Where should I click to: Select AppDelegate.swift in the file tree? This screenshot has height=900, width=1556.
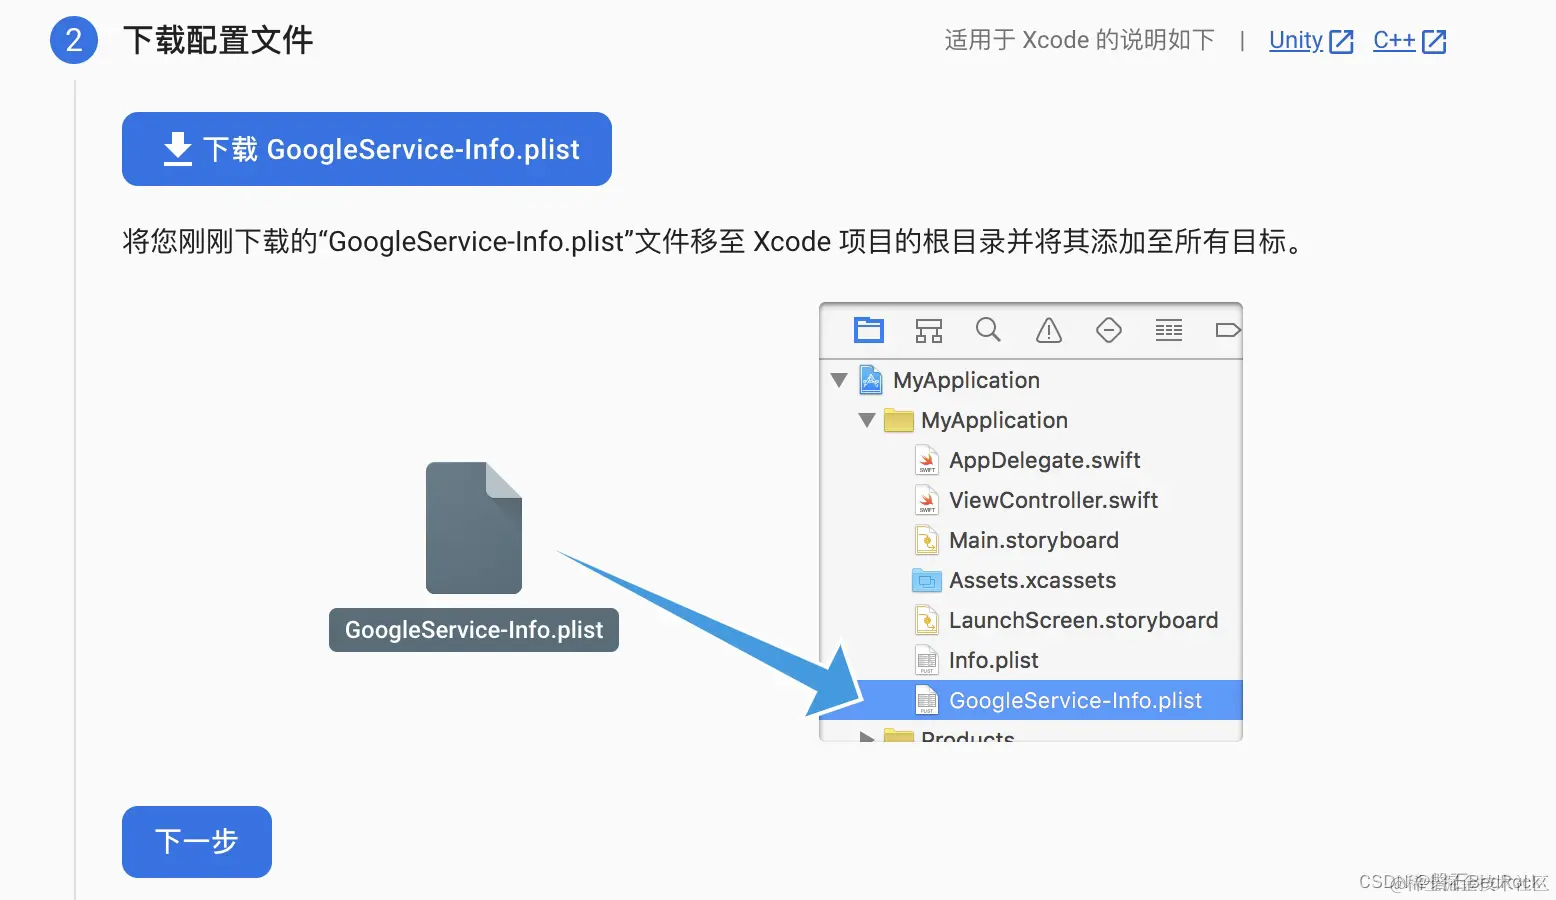(1031, 460)
